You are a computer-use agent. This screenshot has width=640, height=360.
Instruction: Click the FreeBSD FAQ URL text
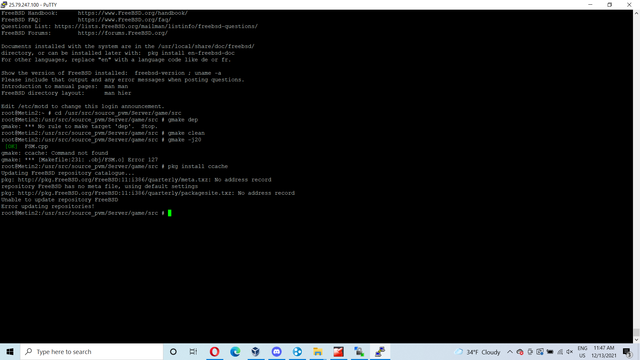point(124,20)
